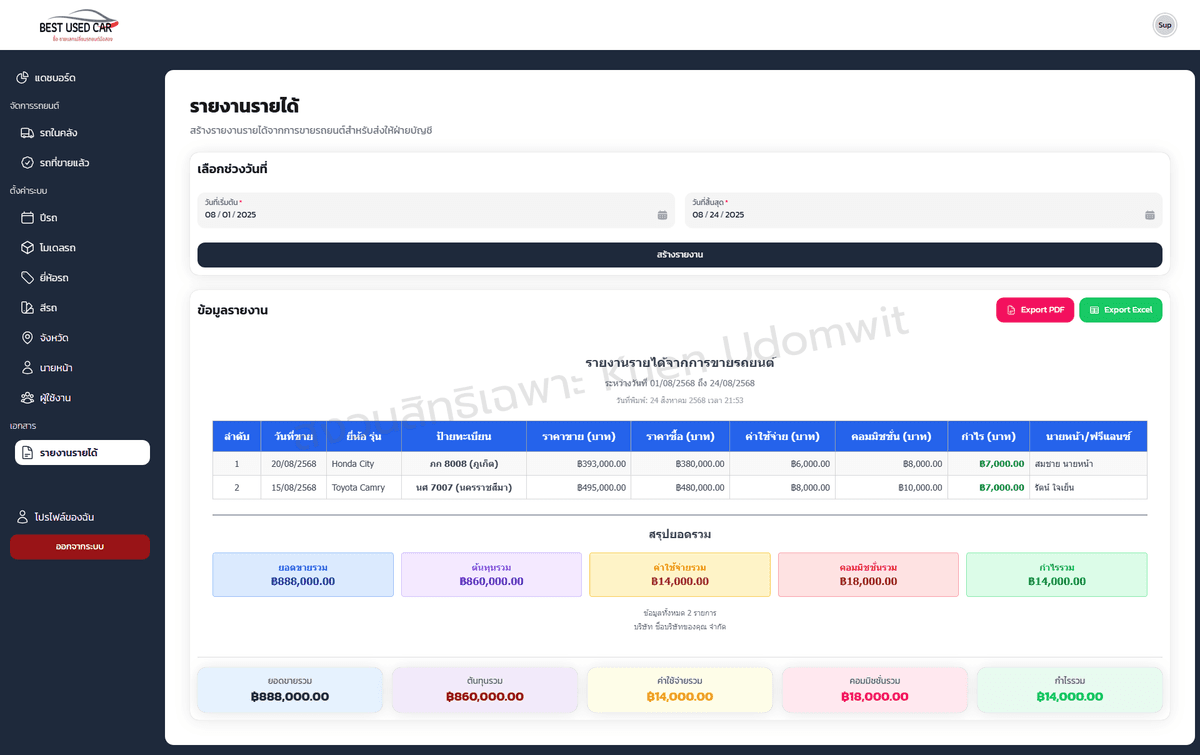Log out with the ออกจากระบบ button
Image resolution: width=1200 pixels, height=755 pixels.
pos(80,547)
